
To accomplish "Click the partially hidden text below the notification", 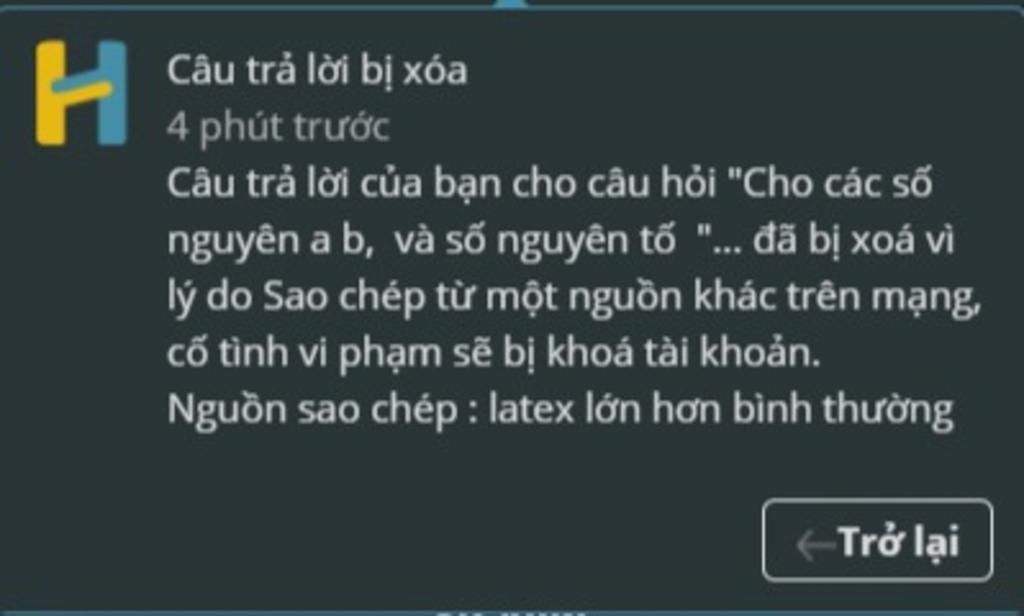I will coord(511,613).
